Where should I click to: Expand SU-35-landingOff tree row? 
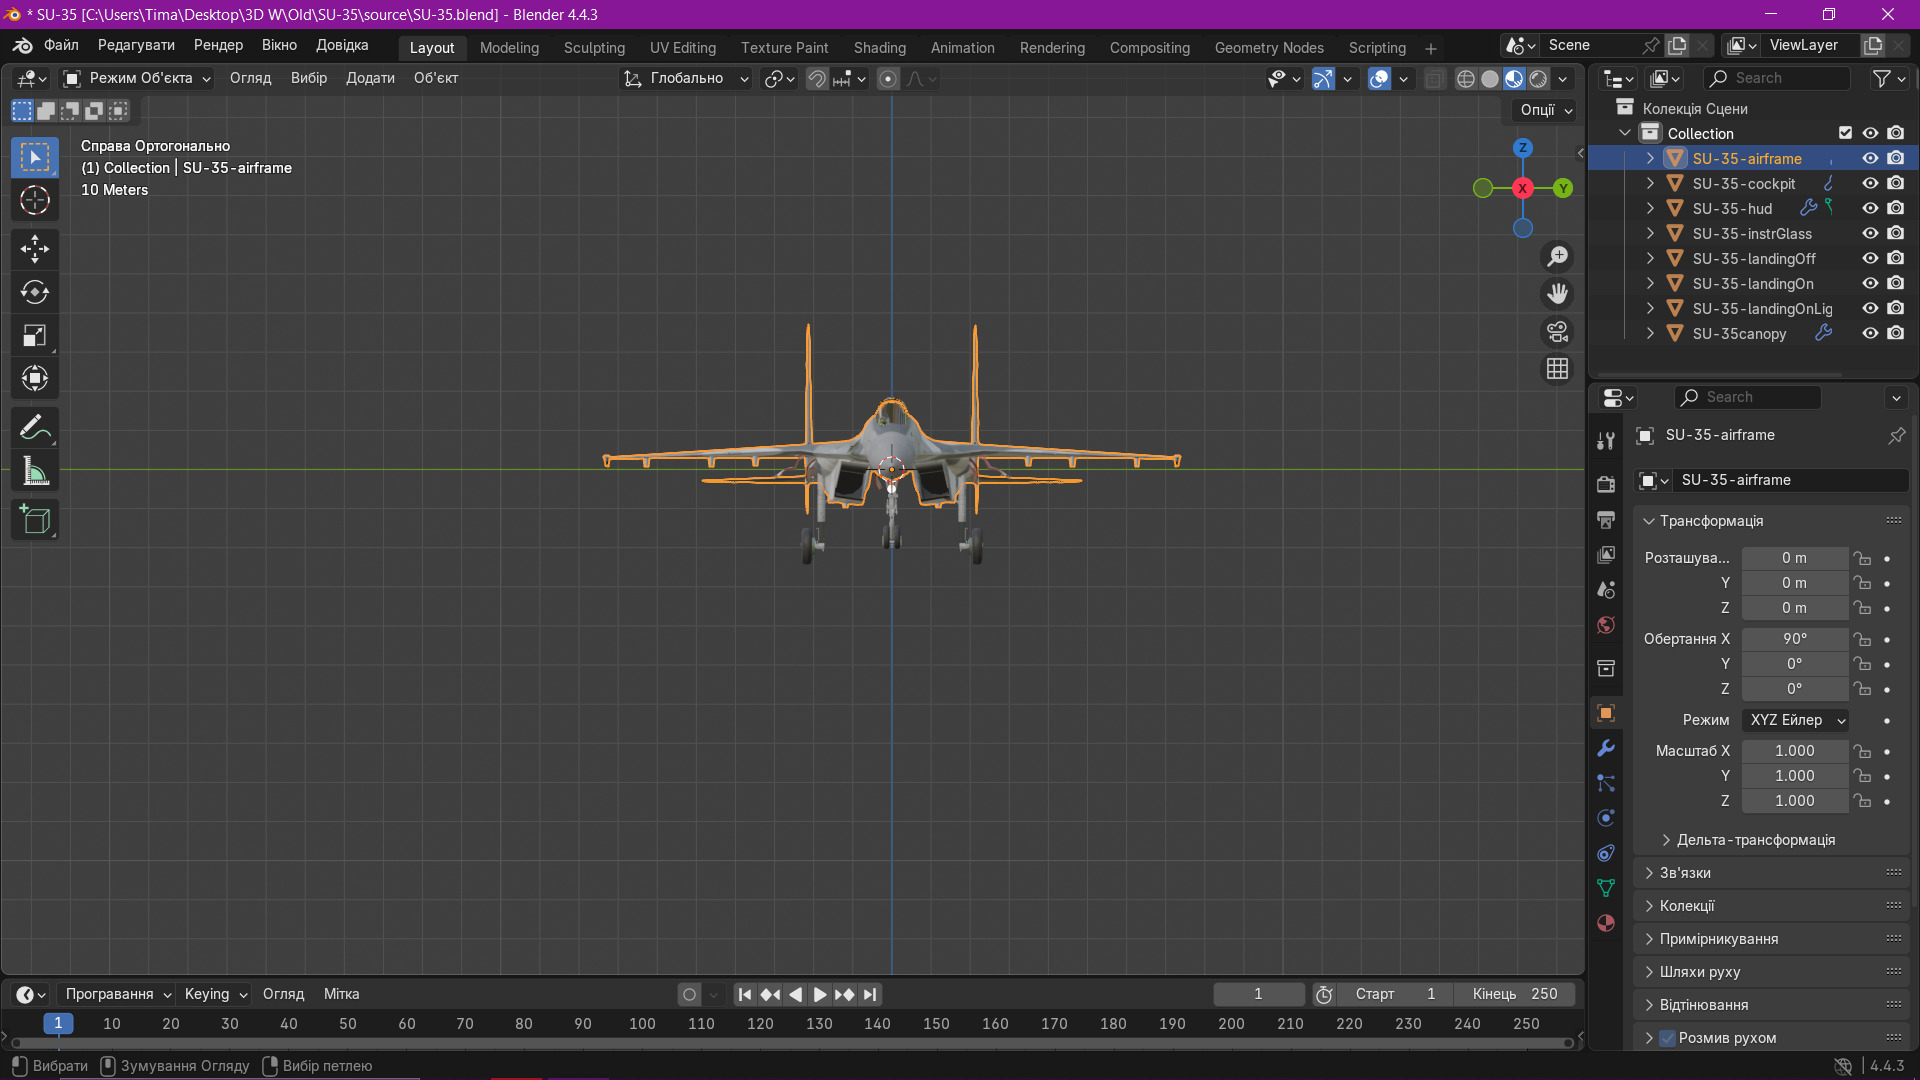(1650, 258)
